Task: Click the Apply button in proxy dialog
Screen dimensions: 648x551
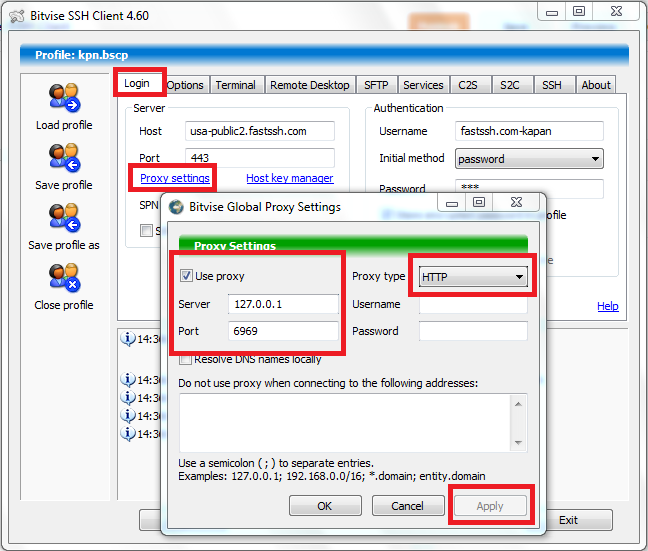Action: coord(491,506)
